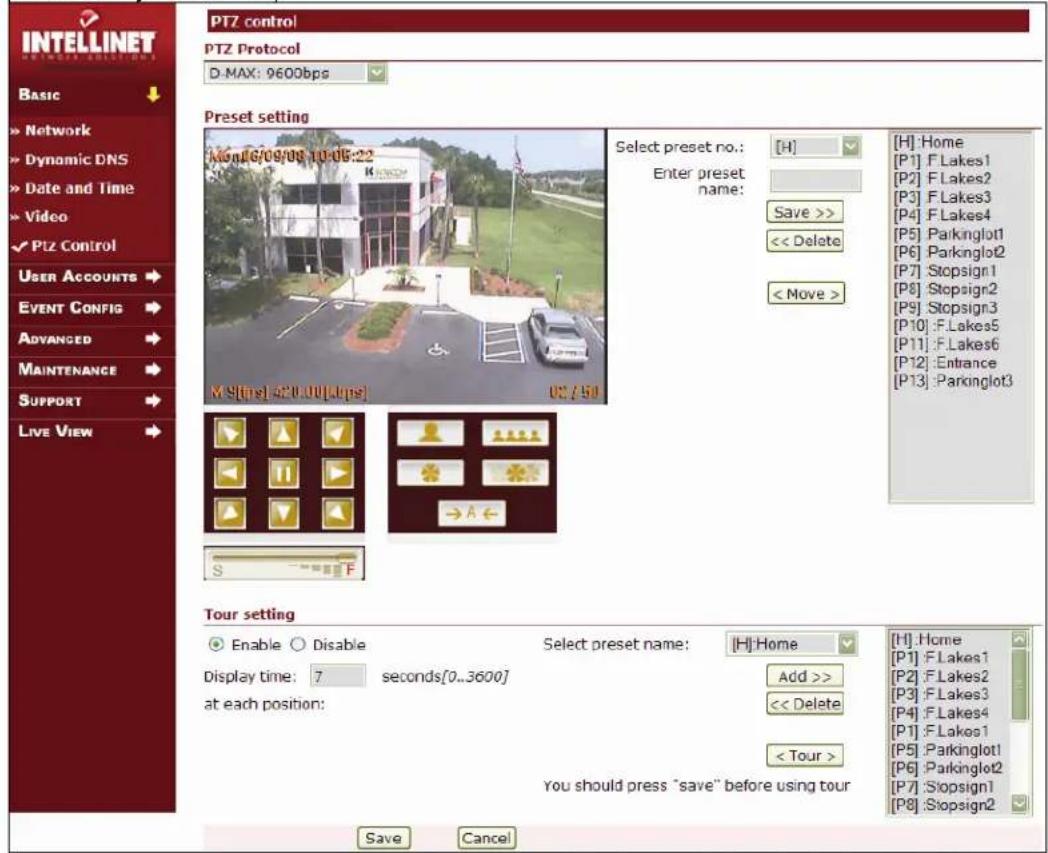Select [H] Home in preset list

click(928, 142)
